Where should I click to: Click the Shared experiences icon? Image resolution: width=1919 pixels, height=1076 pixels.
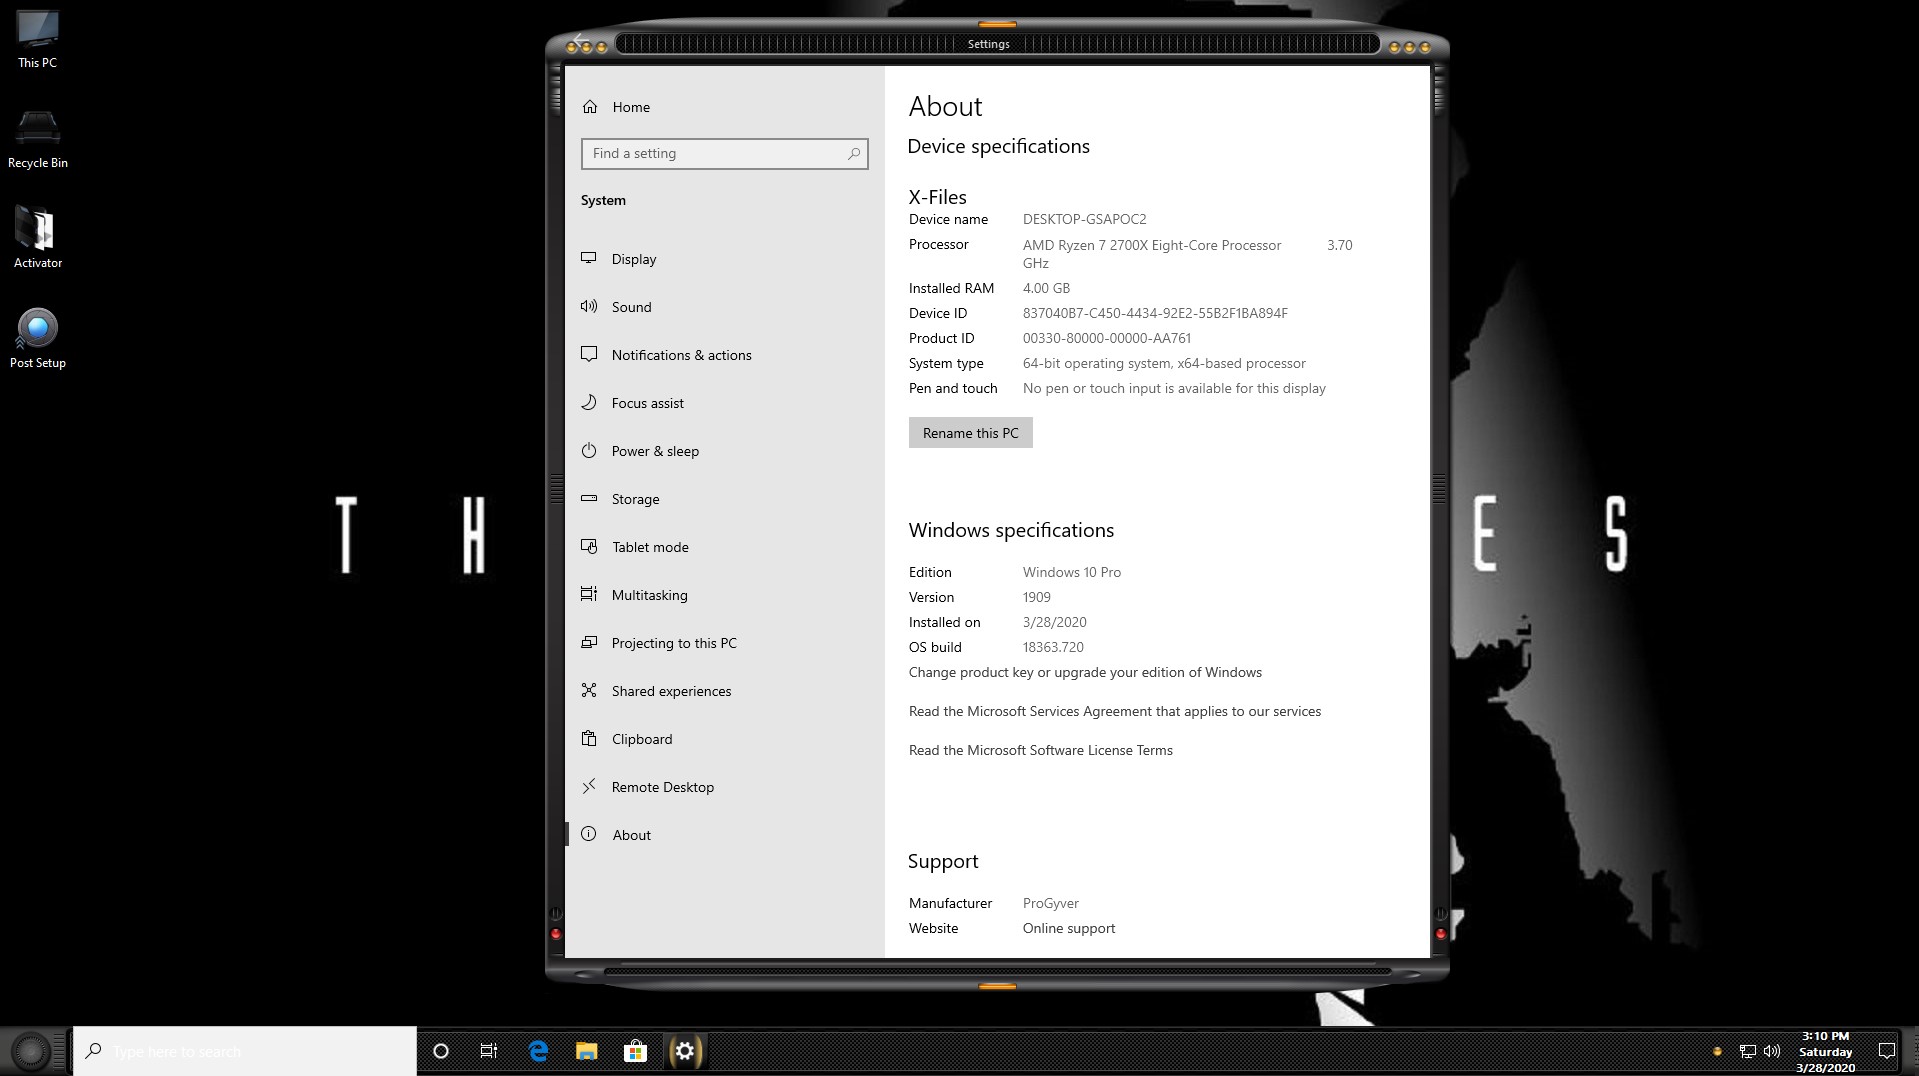coord(589,690)
